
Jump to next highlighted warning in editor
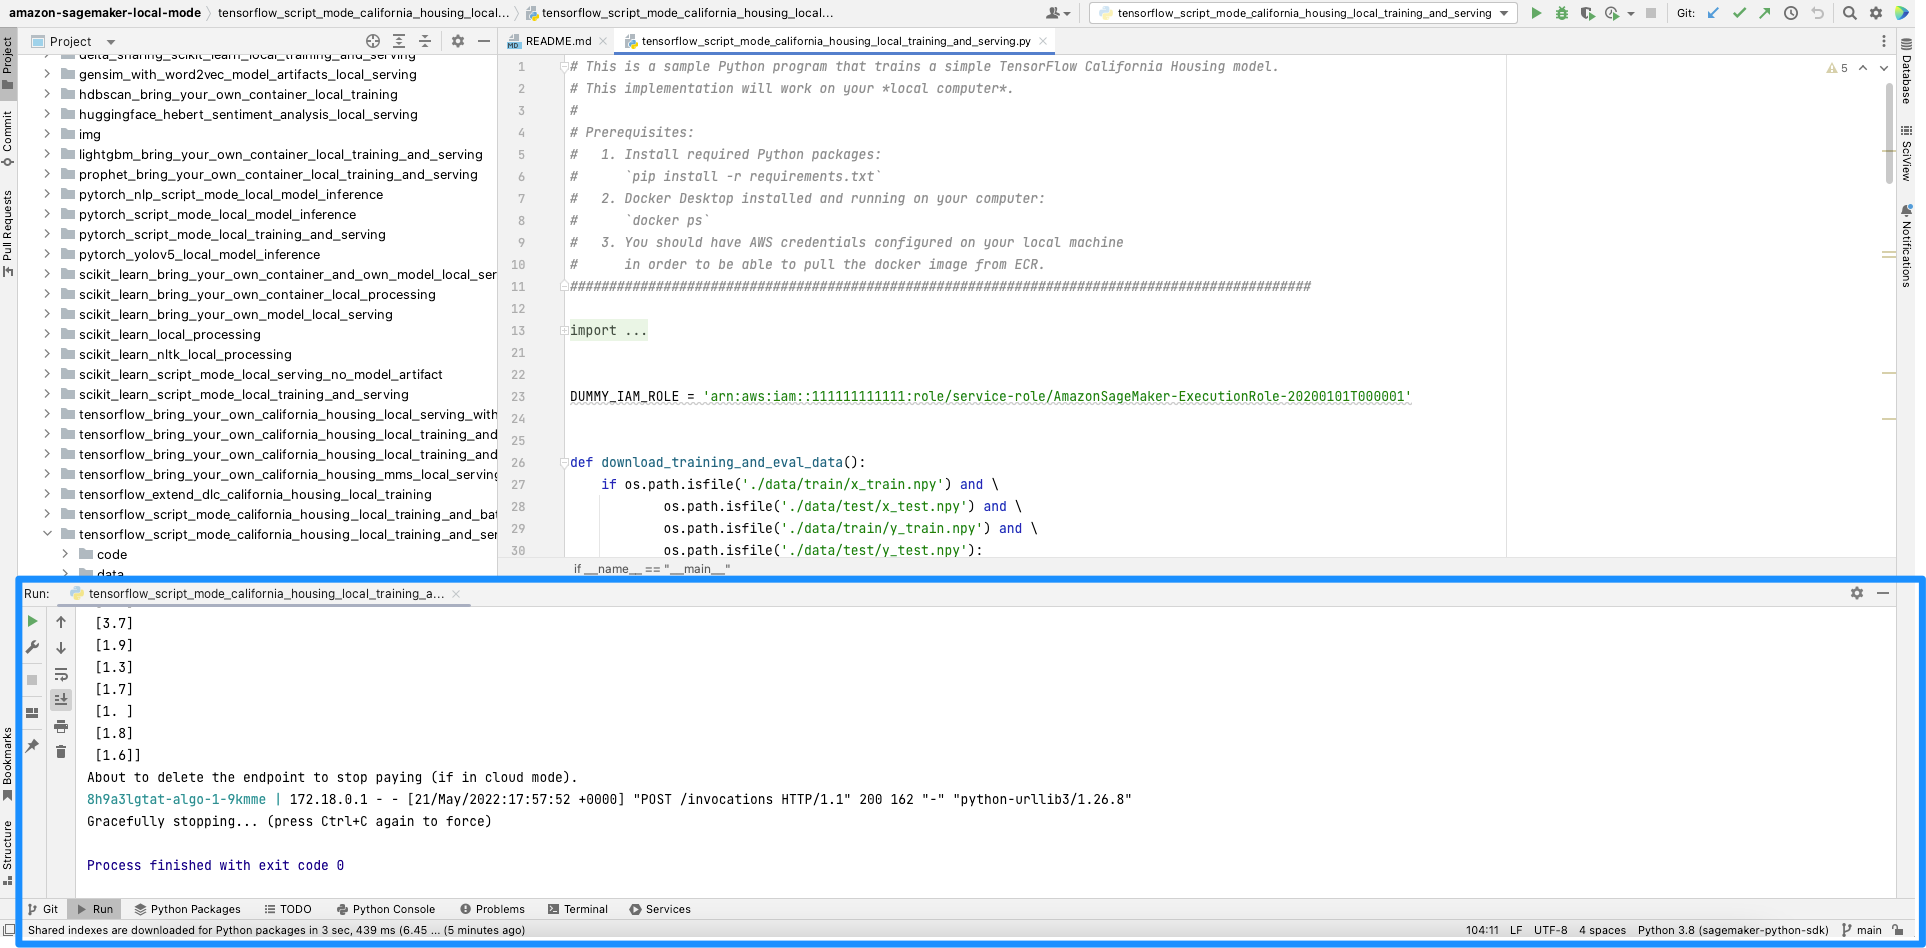pyautogui.click(x=1884, y=68)
